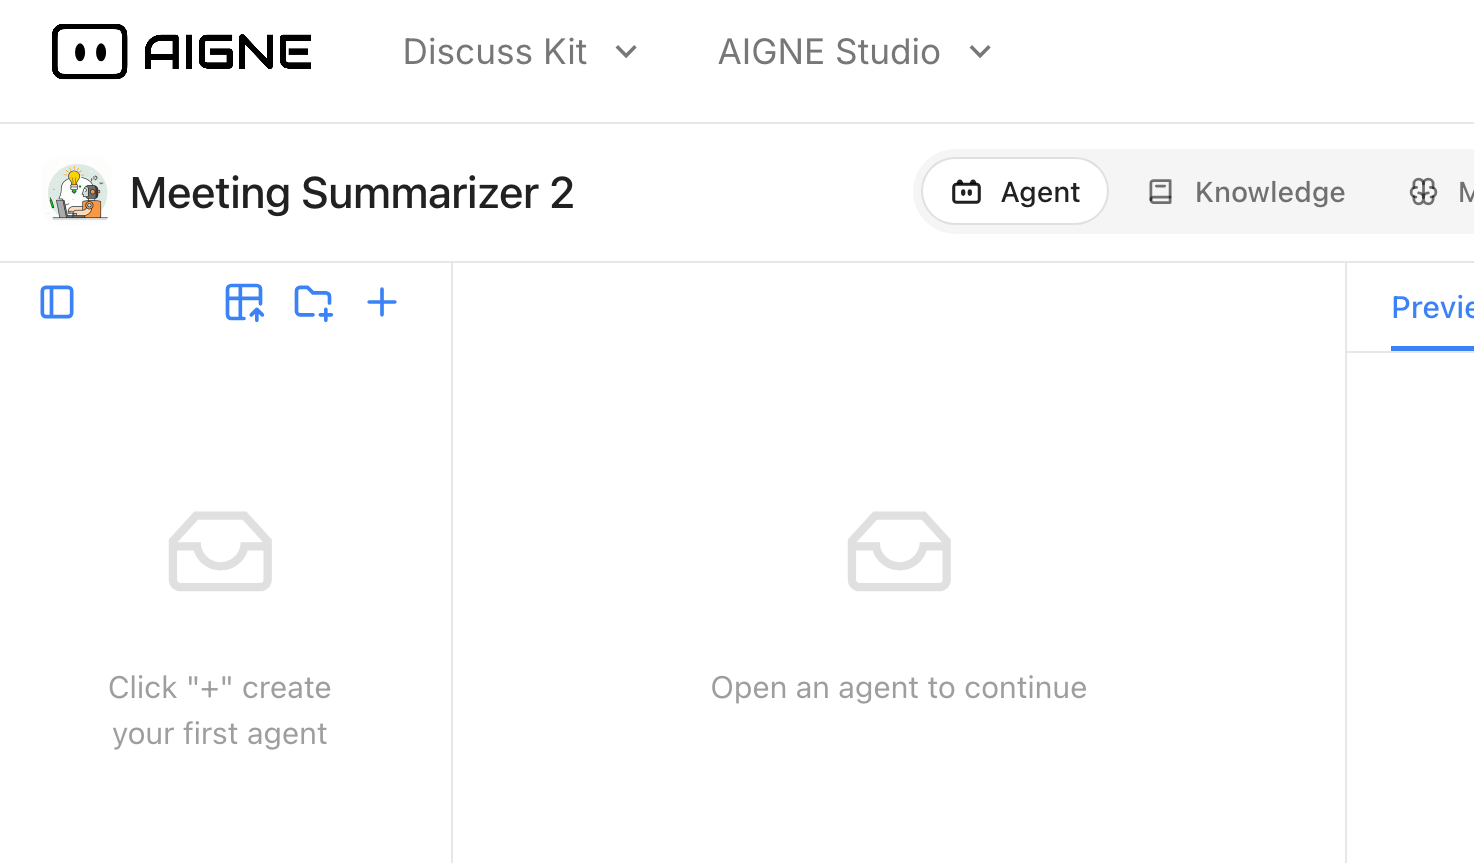1474x863 pixels.
Task: Click the book icon beside Knowledge
Action: tap(1160, 192)
